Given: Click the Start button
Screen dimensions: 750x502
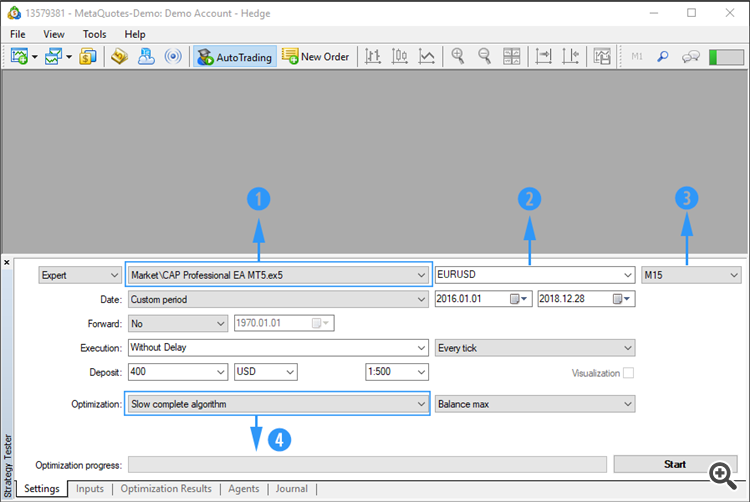Looking at the screenshot, I should [x=675, y=464].
